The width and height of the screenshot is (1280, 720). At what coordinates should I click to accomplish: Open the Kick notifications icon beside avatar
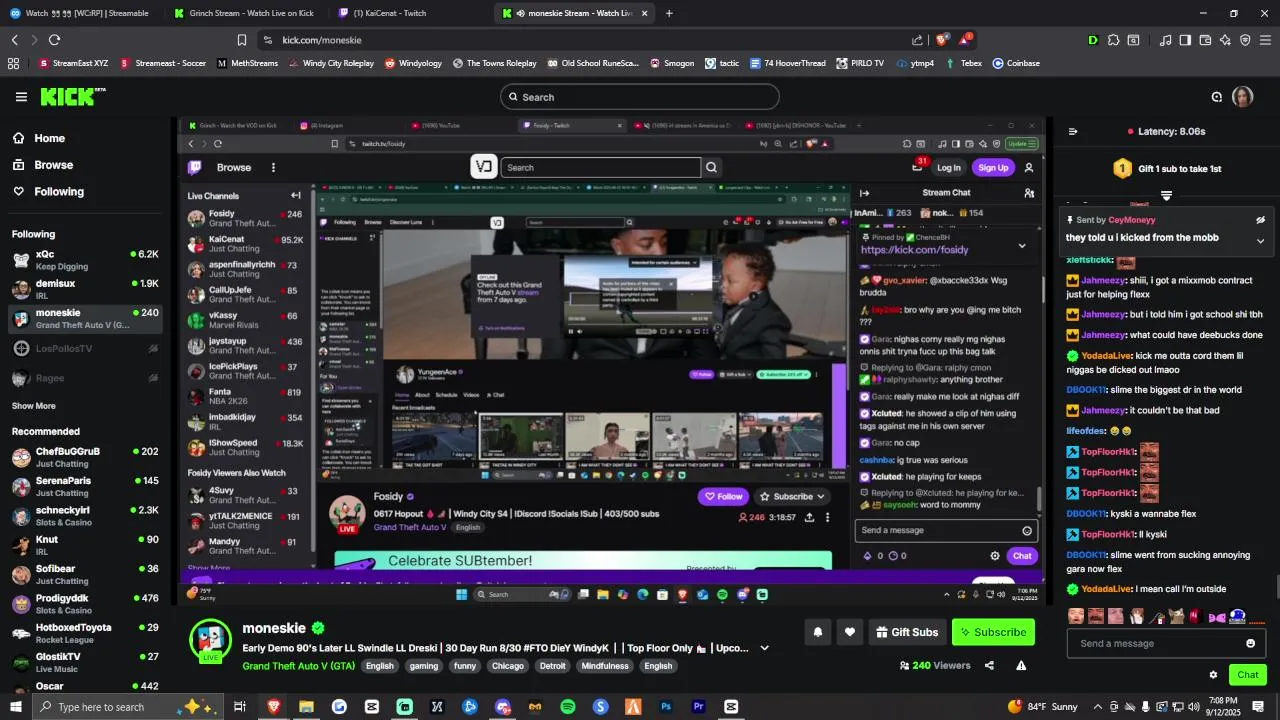tap(1217, 97)
